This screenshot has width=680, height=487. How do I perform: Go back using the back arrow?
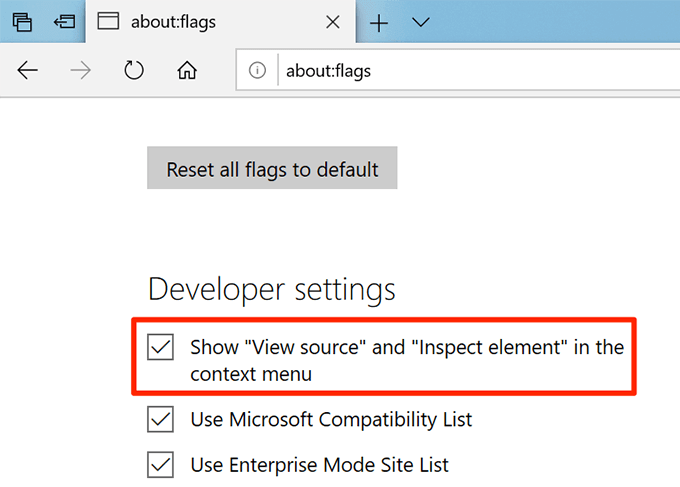(27, 71)
